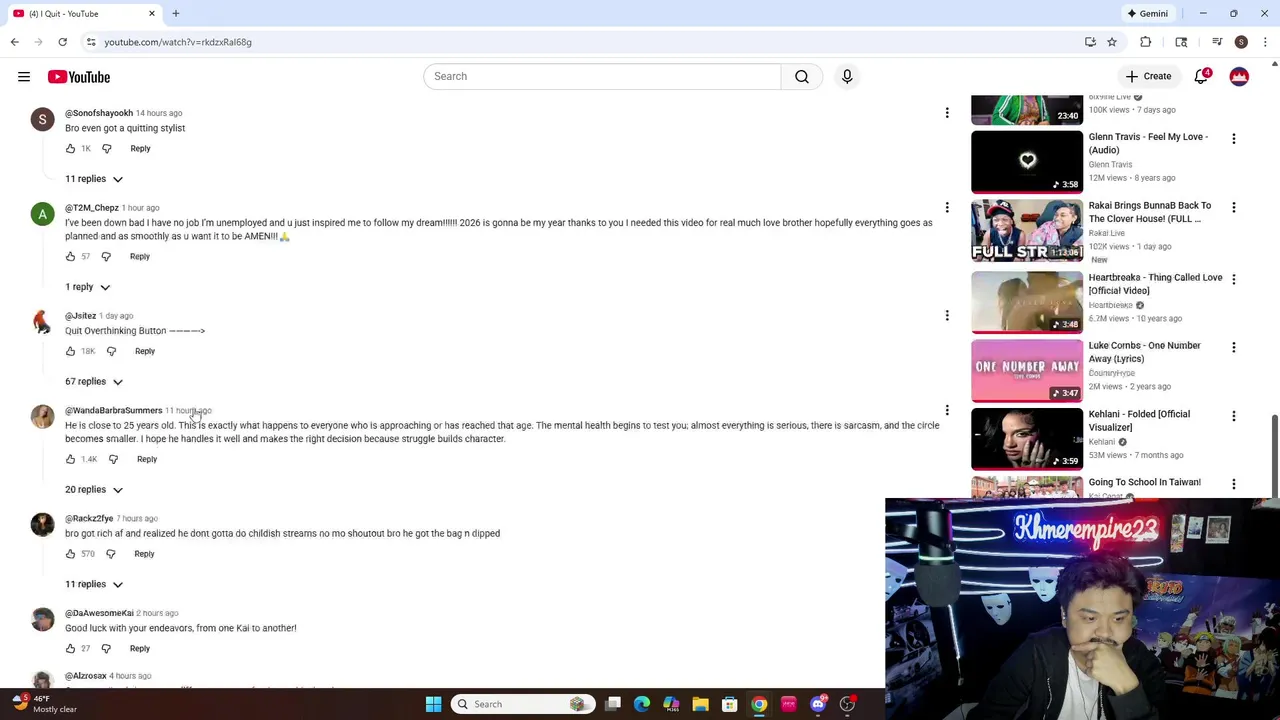Open Windows Start menu
The width and height of the screenshot is (1280, 720).
point(433,704)
